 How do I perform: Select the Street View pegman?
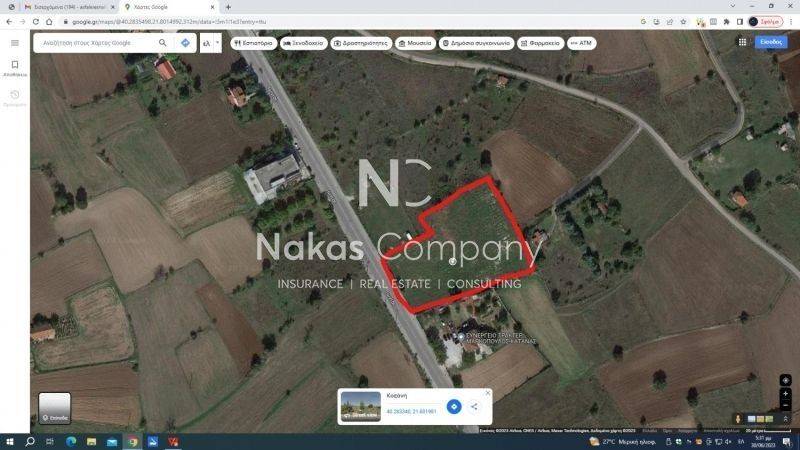737,419
